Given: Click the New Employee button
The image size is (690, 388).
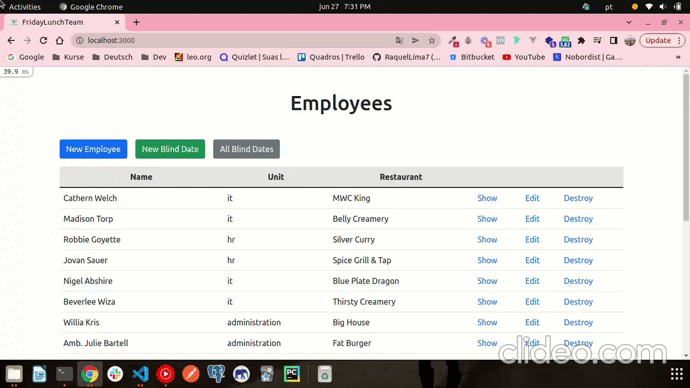Looking at the screenshot, I should tap(93, 149).
